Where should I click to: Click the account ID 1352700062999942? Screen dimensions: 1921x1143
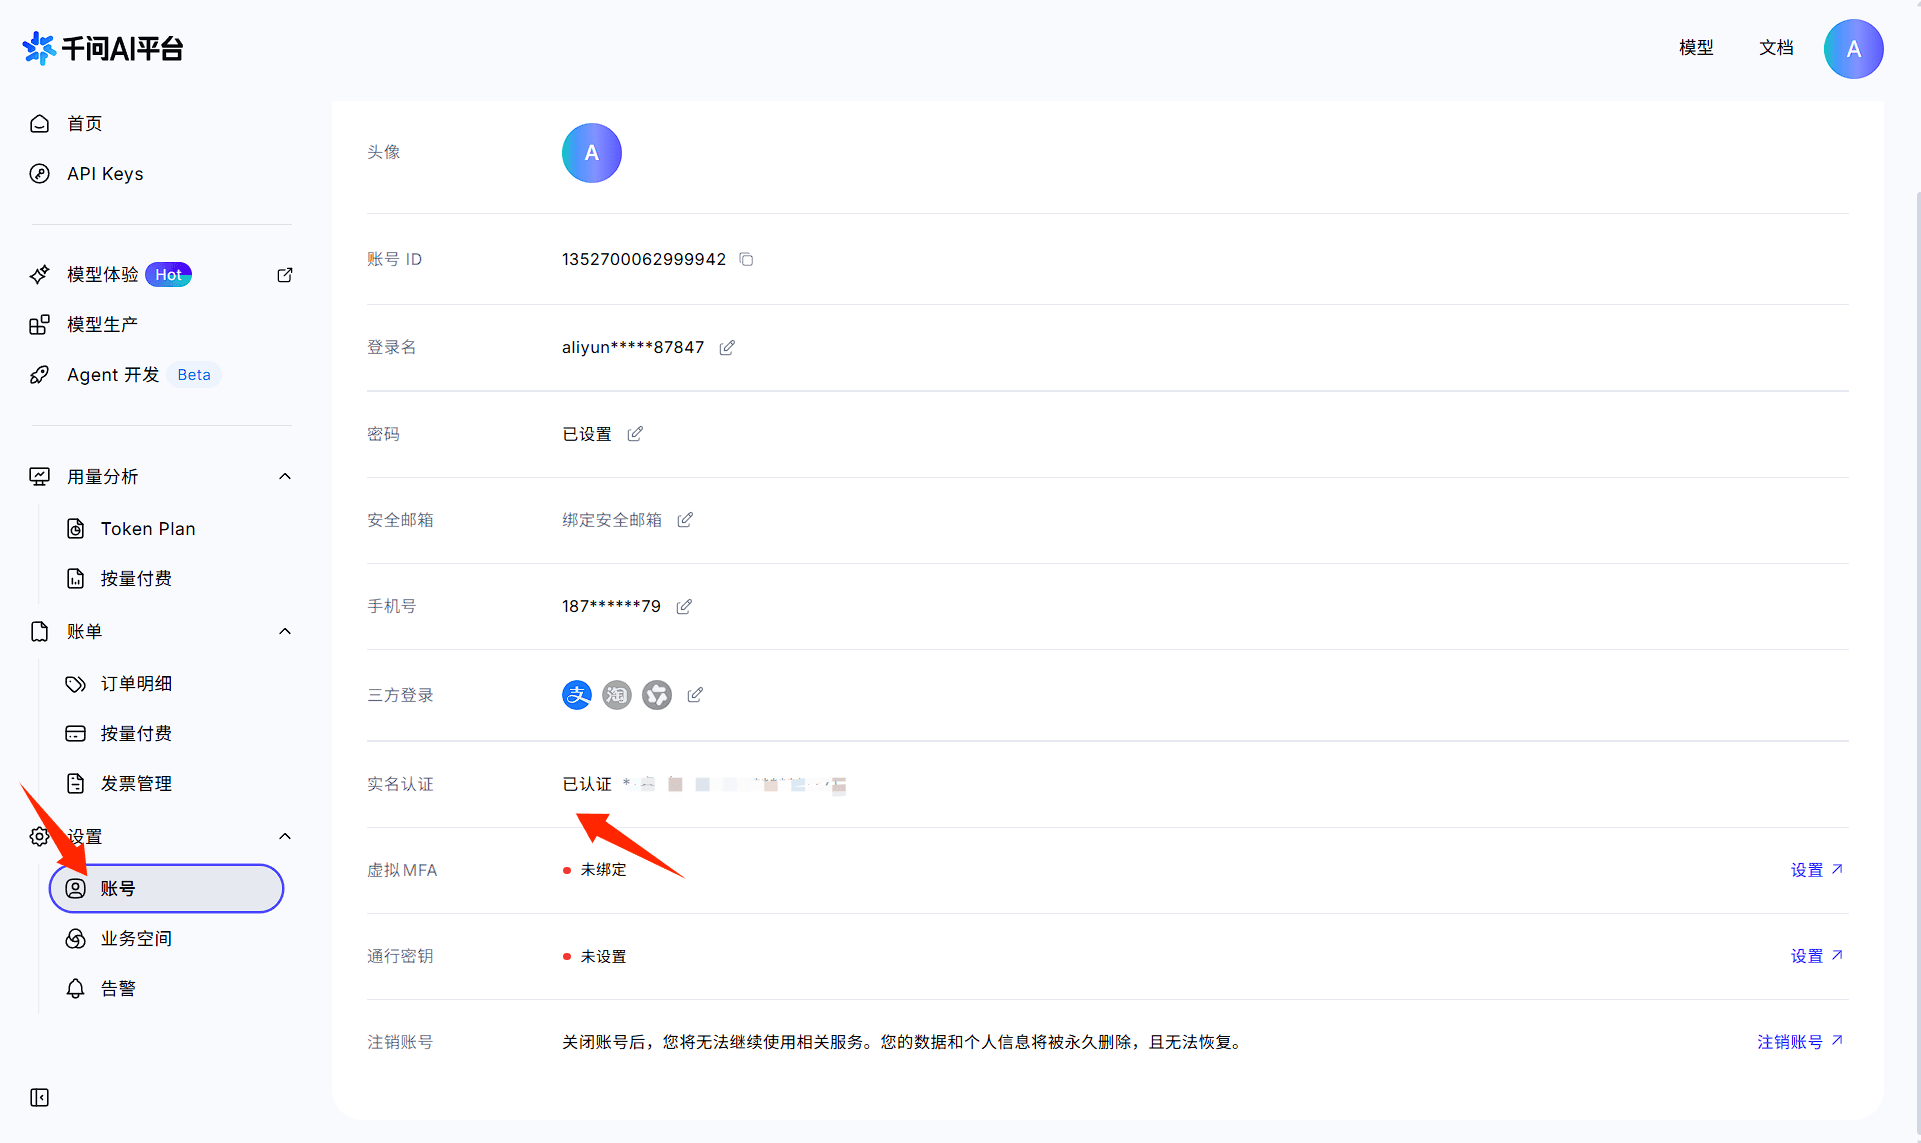[644, 259]
